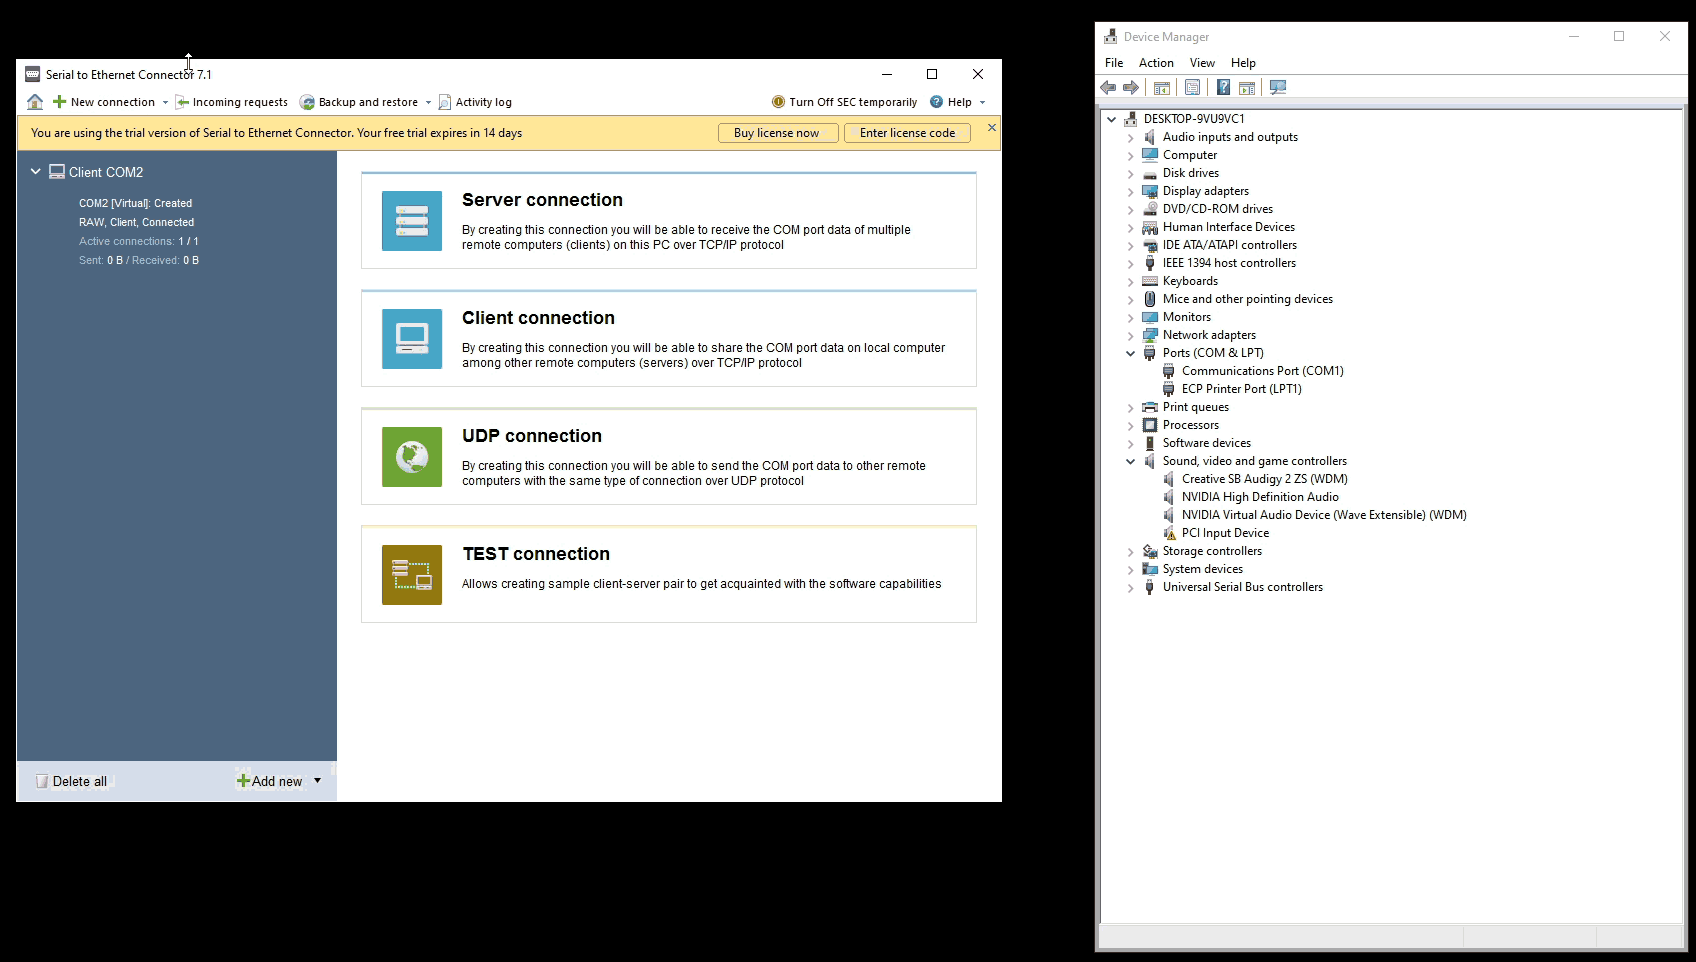1696x962 pixels.
Task: Click the Backup and restore icon
Action: [x=307, y=102]
